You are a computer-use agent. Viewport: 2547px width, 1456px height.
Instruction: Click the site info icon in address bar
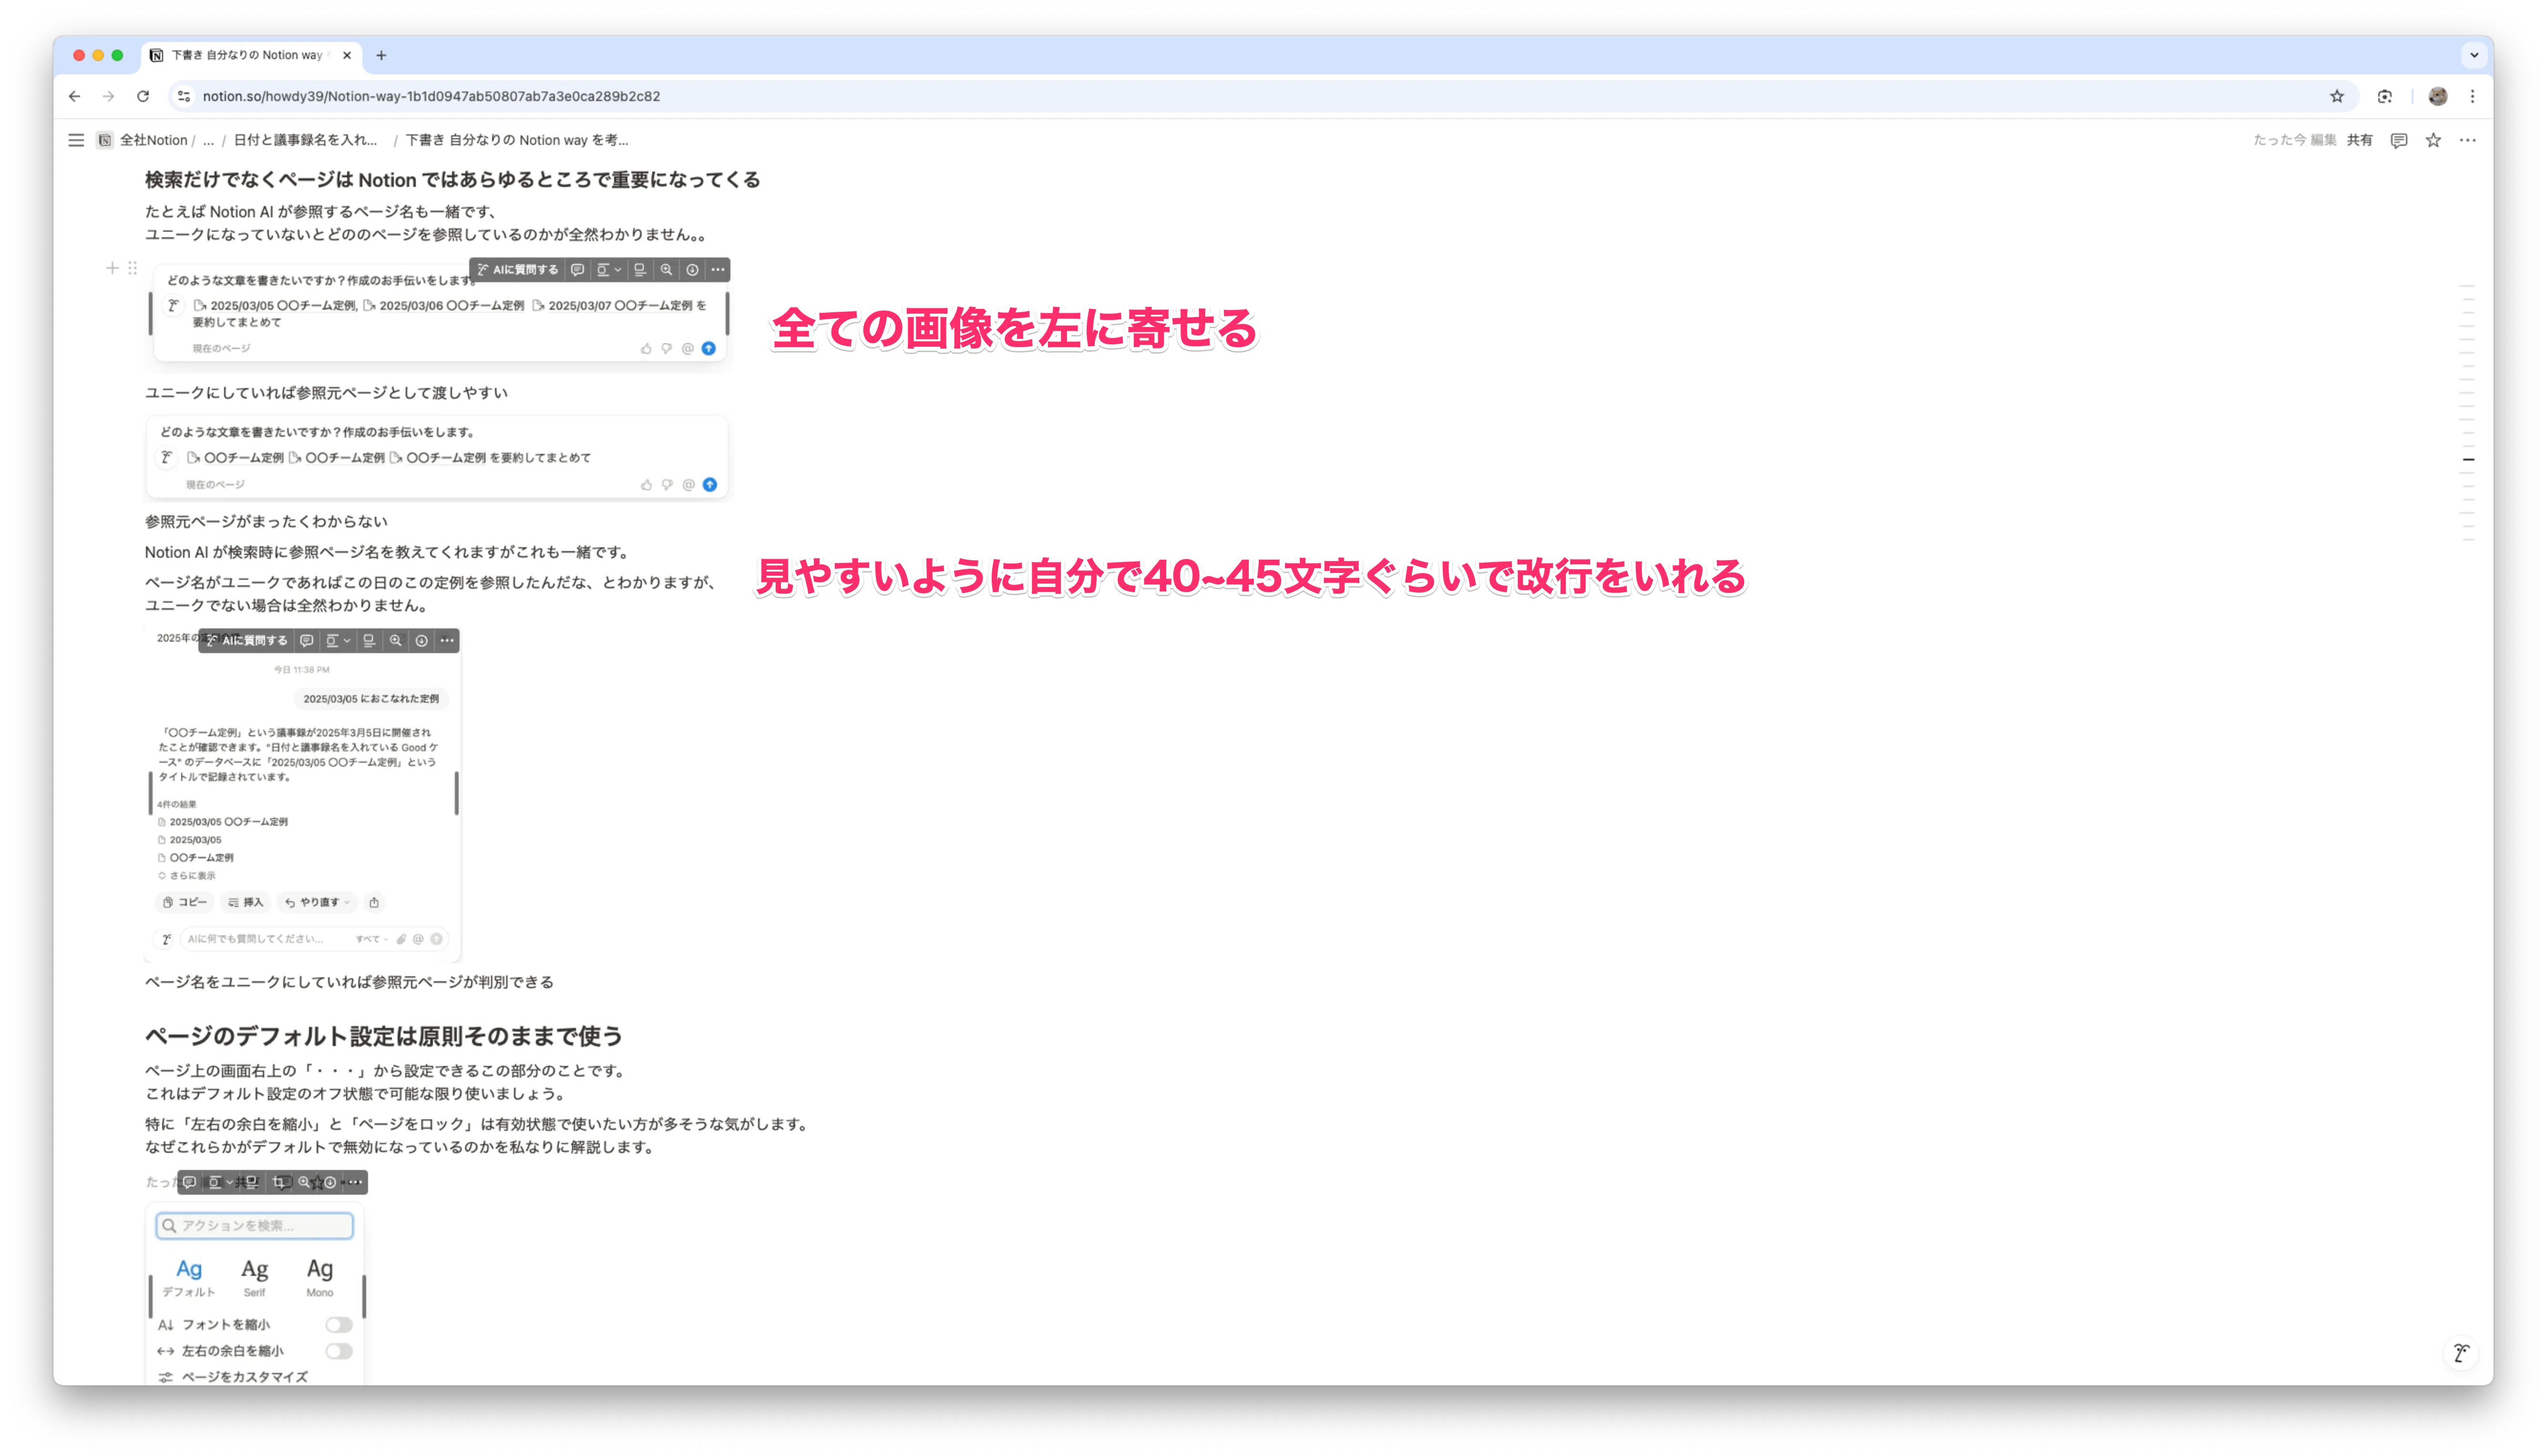point(184,96)
